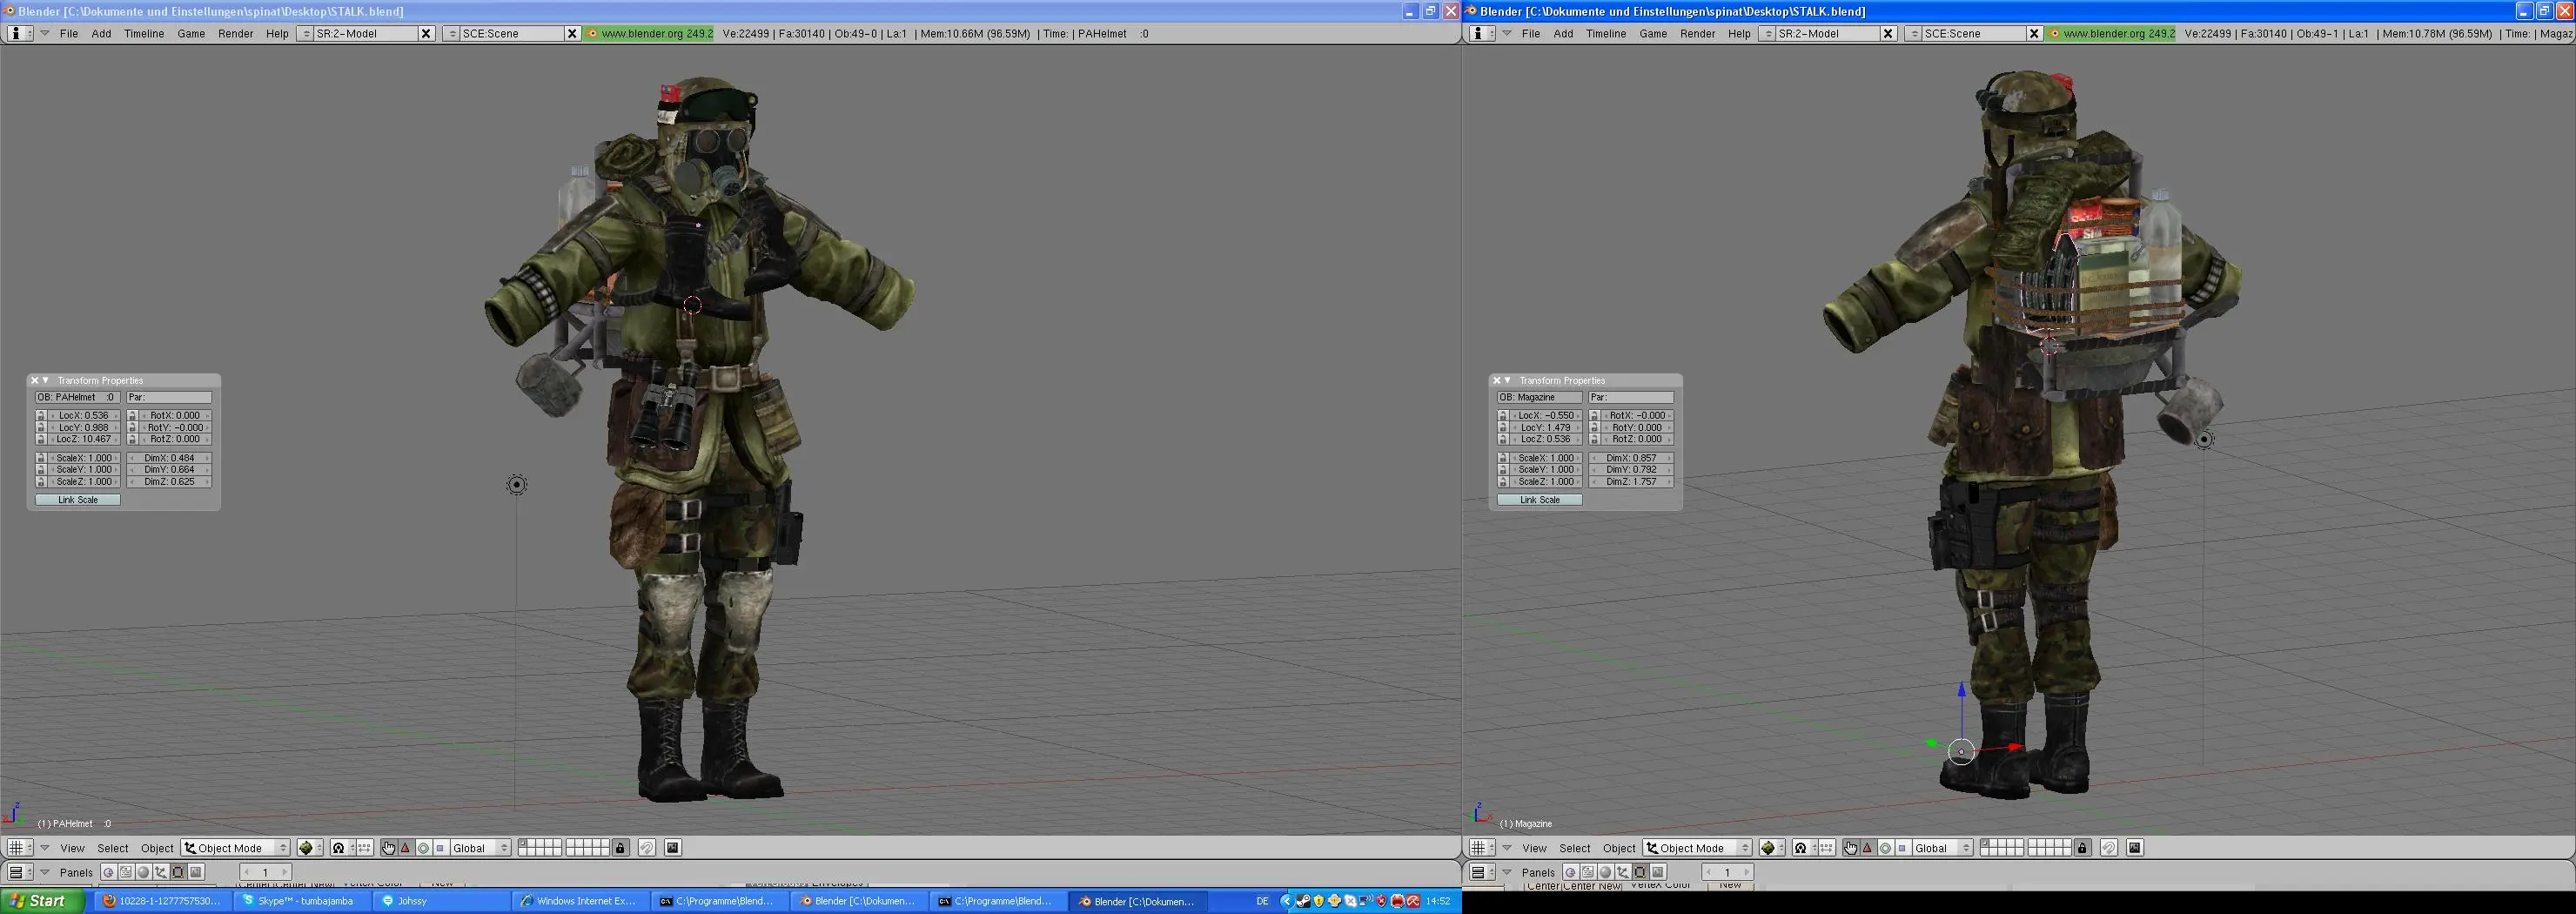Select scale manipulator square in left window

pos(441,848)
